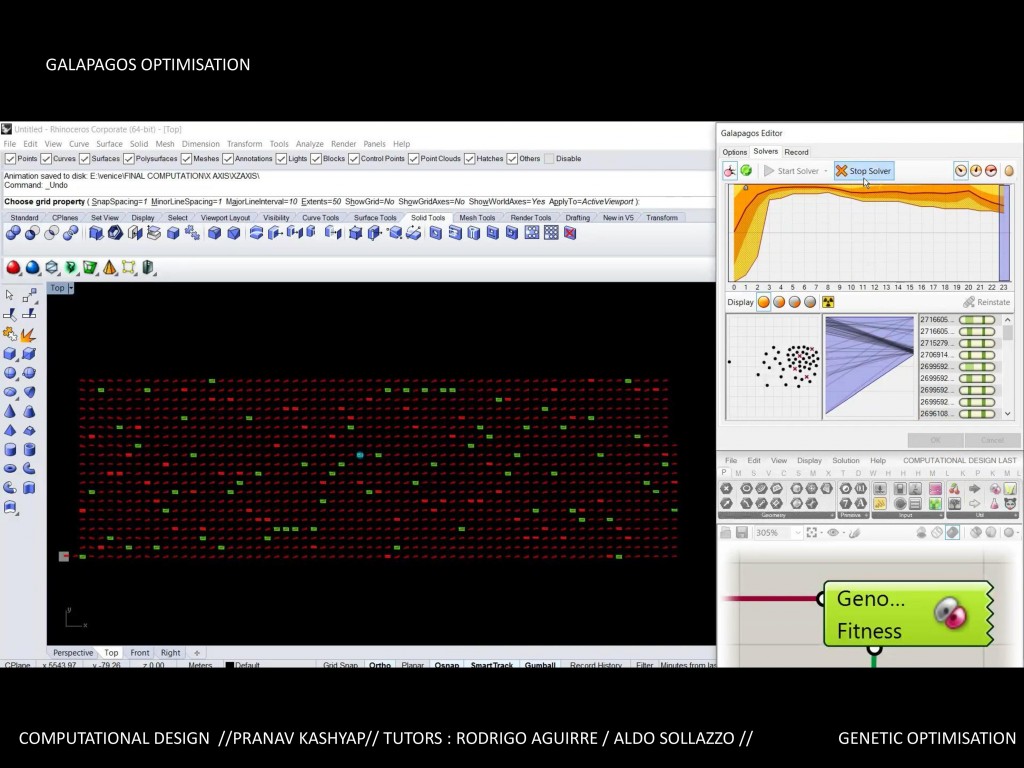Click the radiation symbol display icon
The width and height of the screenshot is (1024, 768).
(x=827, y=302)
